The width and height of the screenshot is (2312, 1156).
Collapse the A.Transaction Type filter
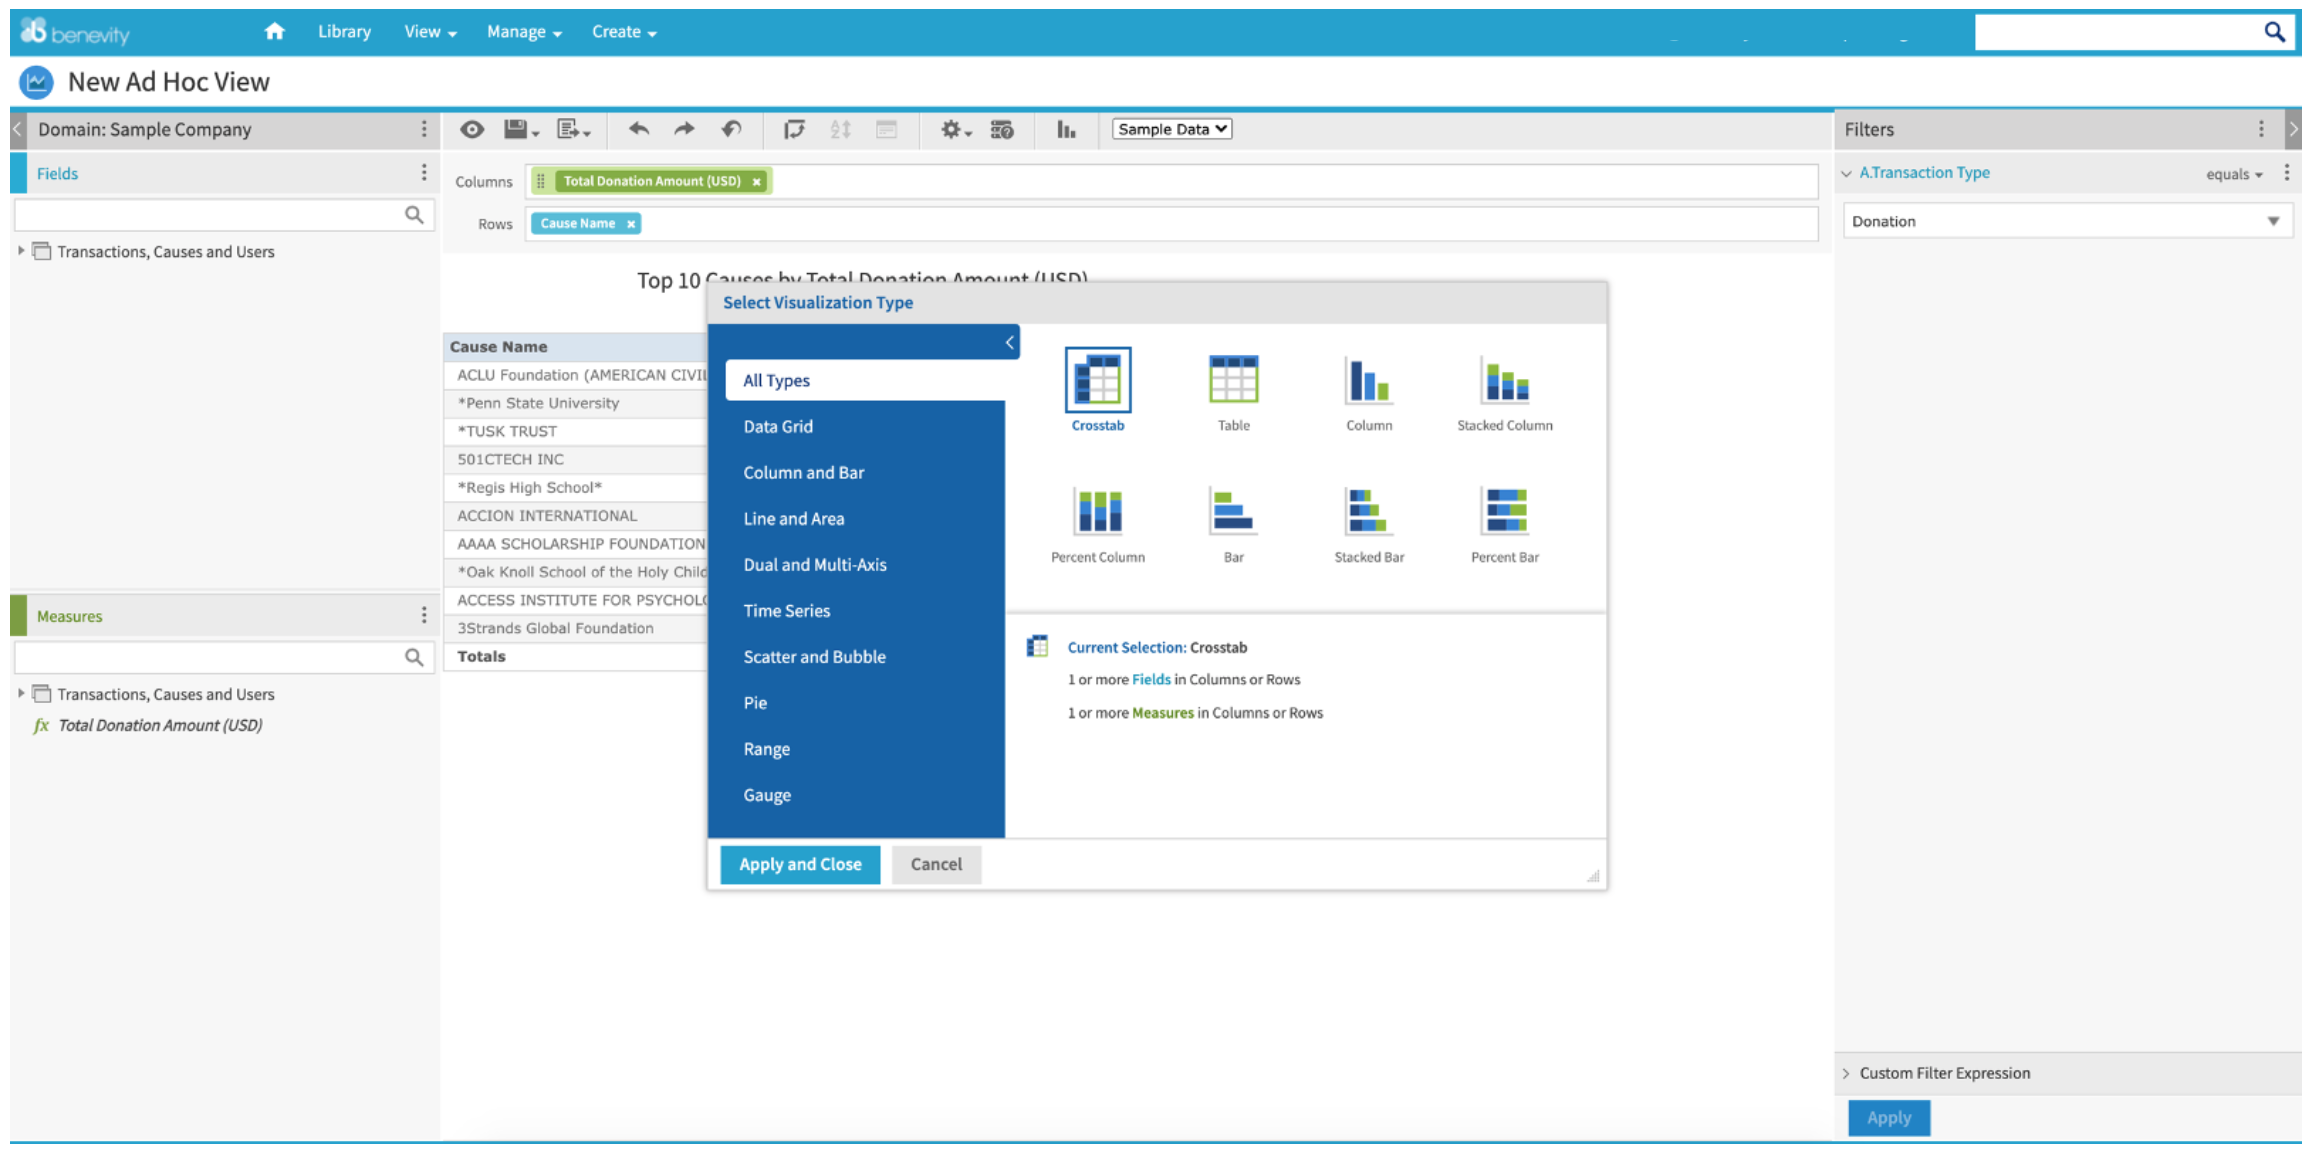point(1845,172)
